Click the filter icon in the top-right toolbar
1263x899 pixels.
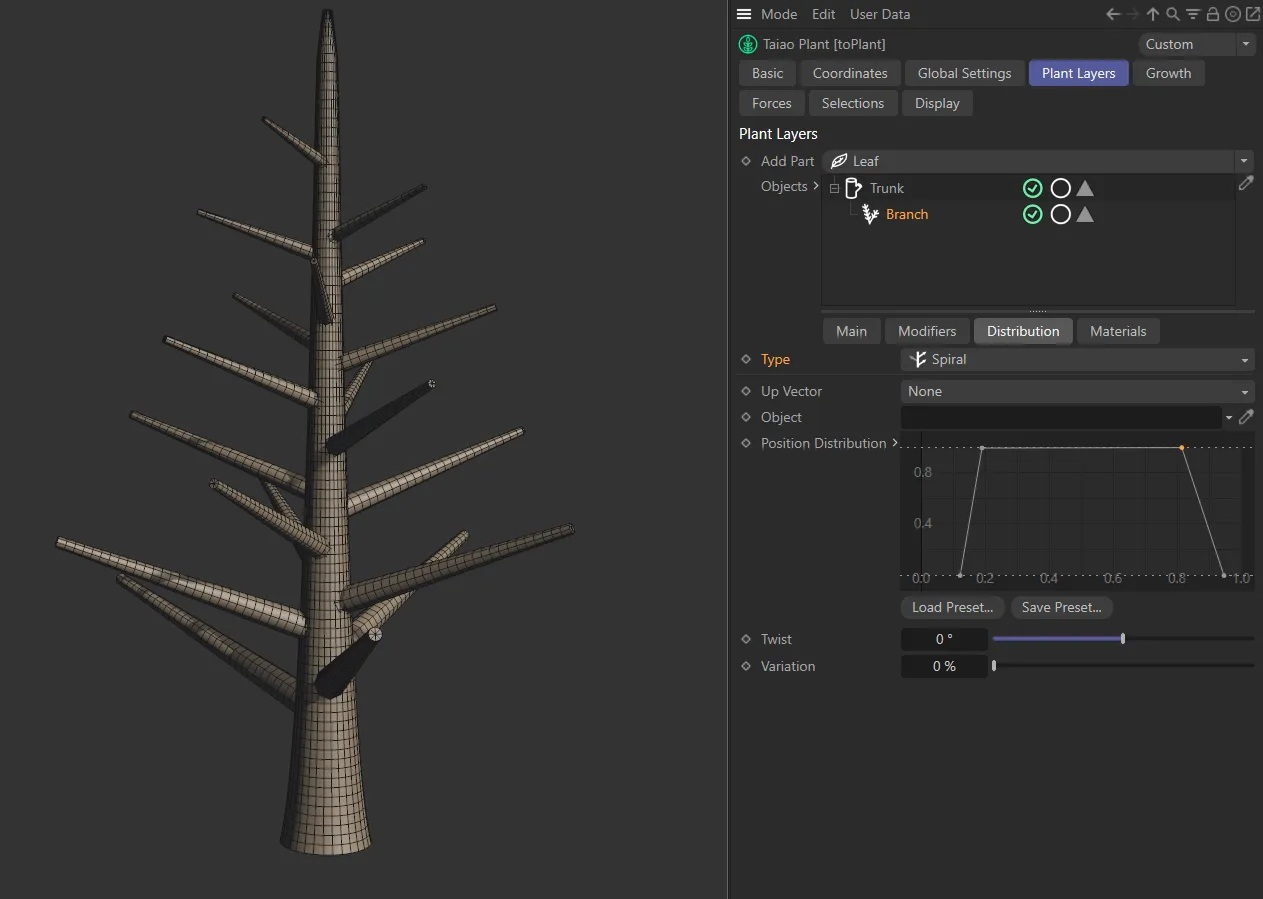[1192, 14]
